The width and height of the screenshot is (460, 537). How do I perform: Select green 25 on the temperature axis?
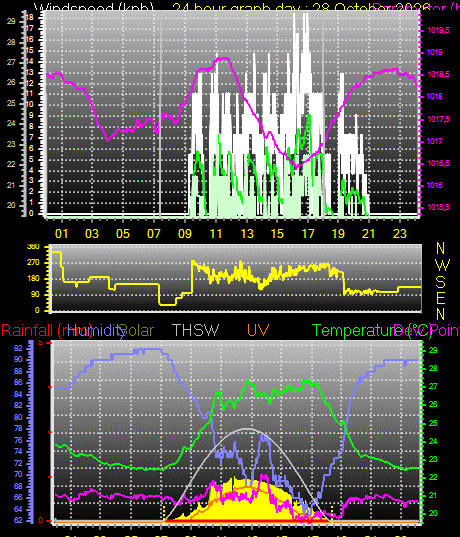click(433, 423)
